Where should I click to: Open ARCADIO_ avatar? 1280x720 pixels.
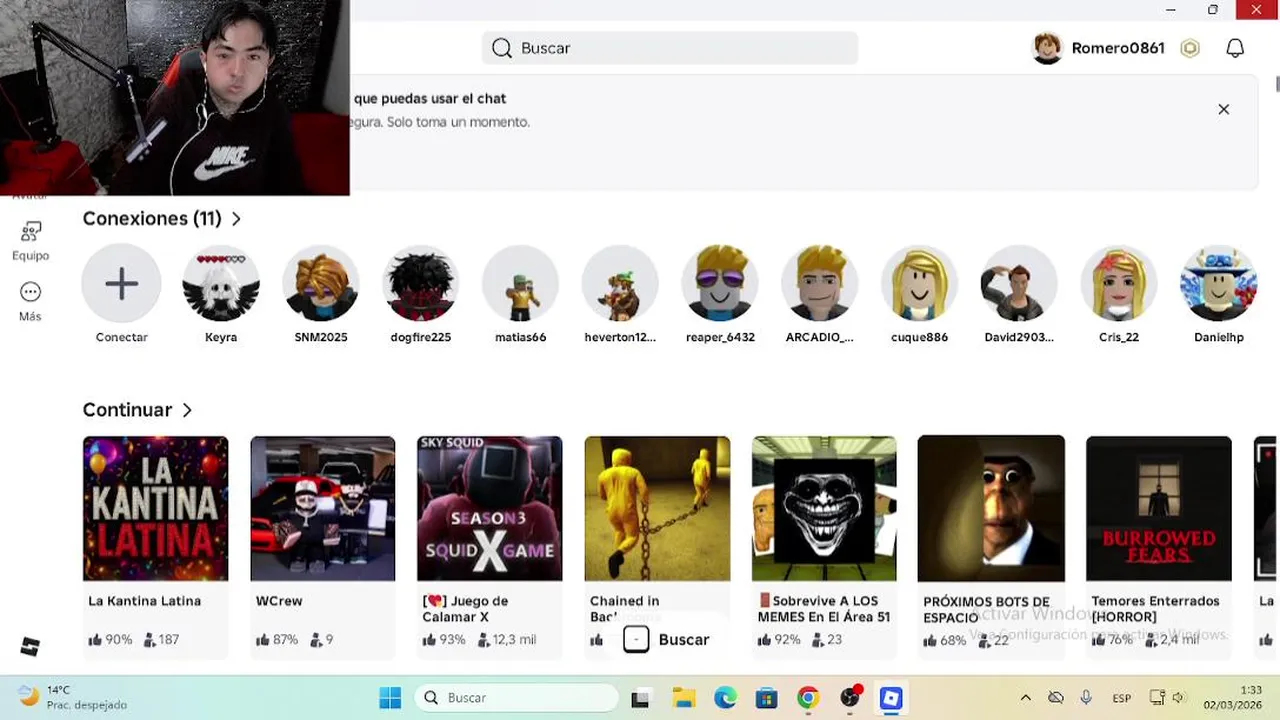coord(820,284)
